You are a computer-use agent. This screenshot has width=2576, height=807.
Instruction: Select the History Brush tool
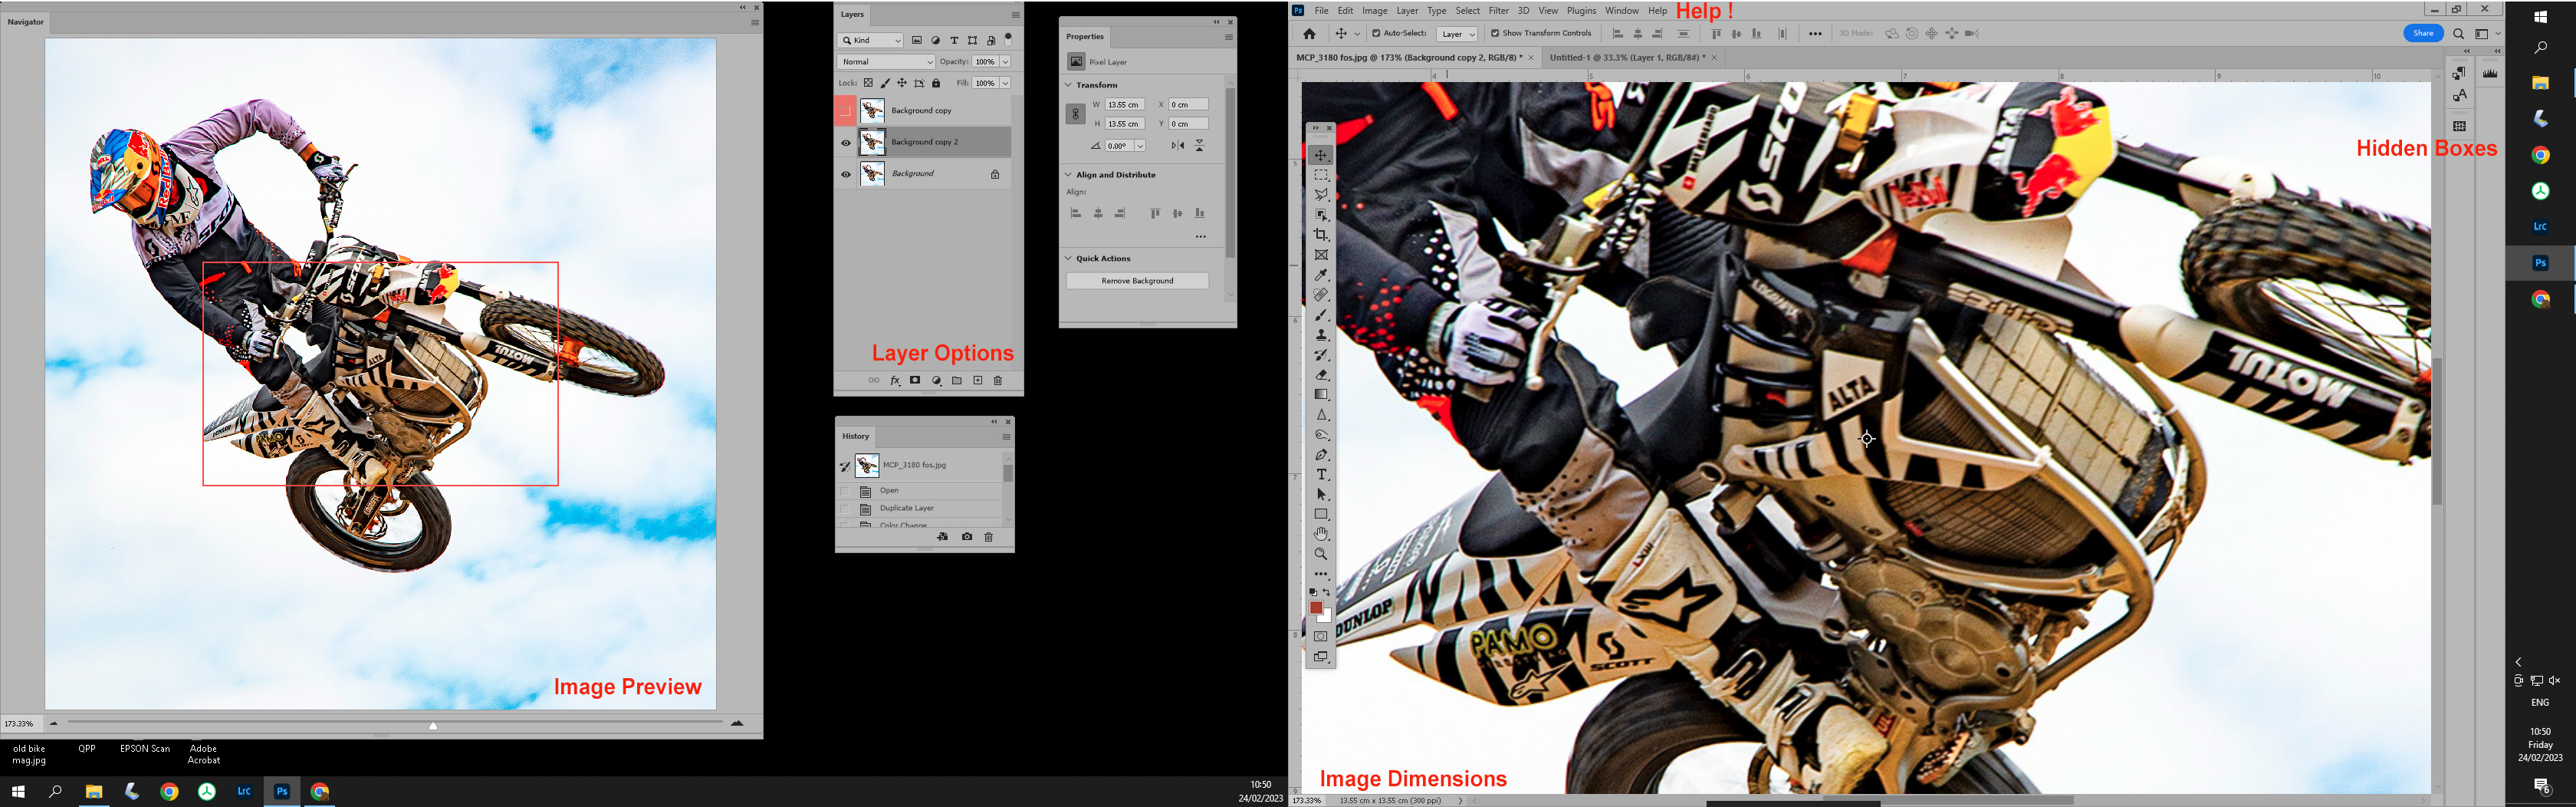coord(1321,355)
